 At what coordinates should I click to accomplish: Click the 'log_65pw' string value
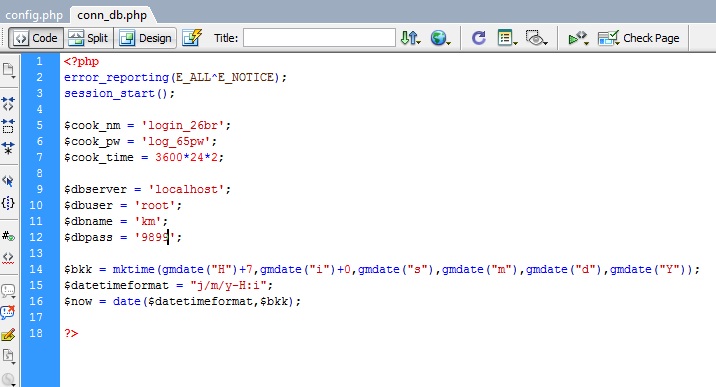coord(176,141)
